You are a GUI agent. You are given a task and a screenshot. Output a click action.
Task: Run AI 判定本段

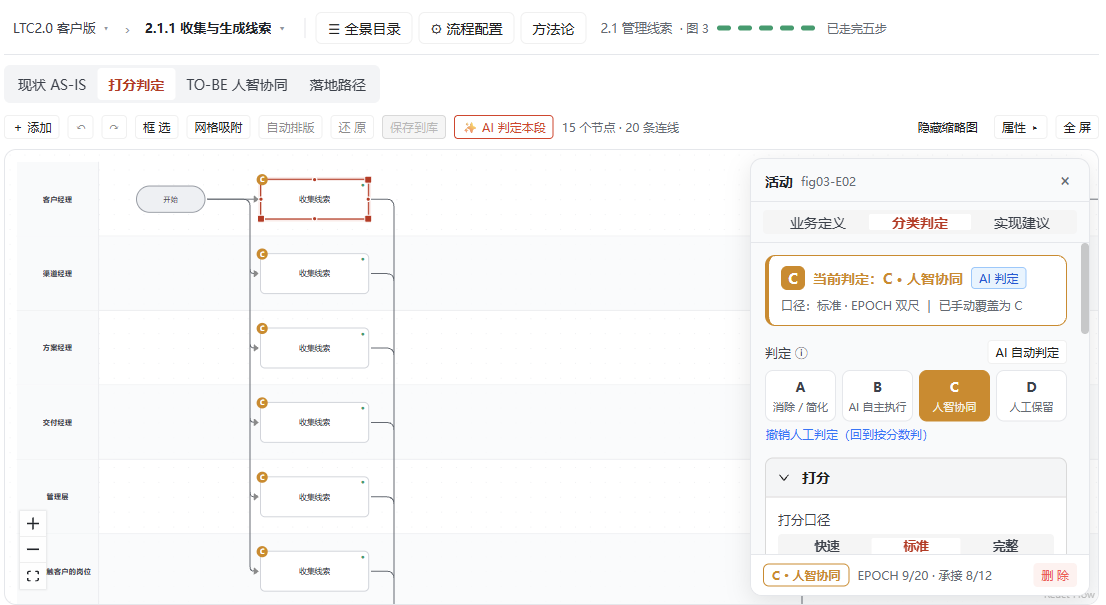click(x=504, y=128)
